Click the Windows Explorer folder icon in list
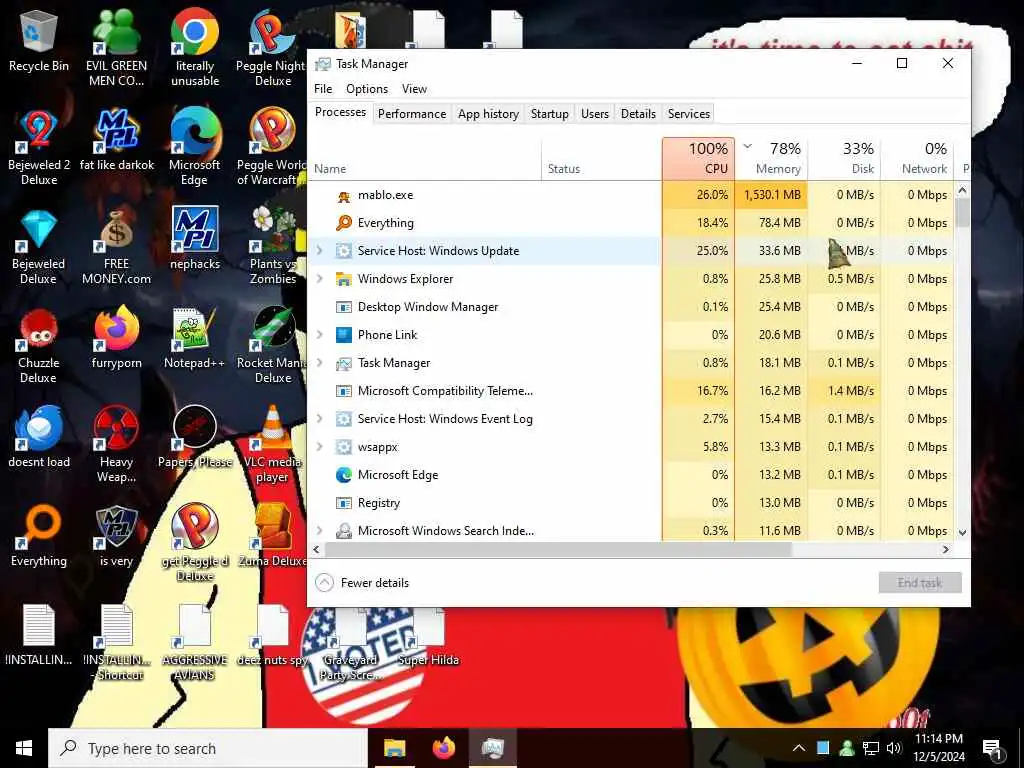 pos(344,280)
